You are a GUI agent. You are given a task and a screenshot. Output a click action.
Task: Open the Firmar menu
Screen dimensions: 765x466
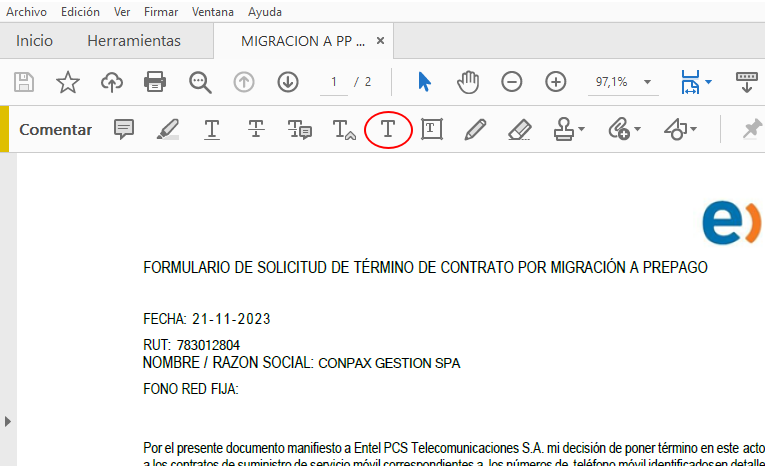[x=161, y=12]
